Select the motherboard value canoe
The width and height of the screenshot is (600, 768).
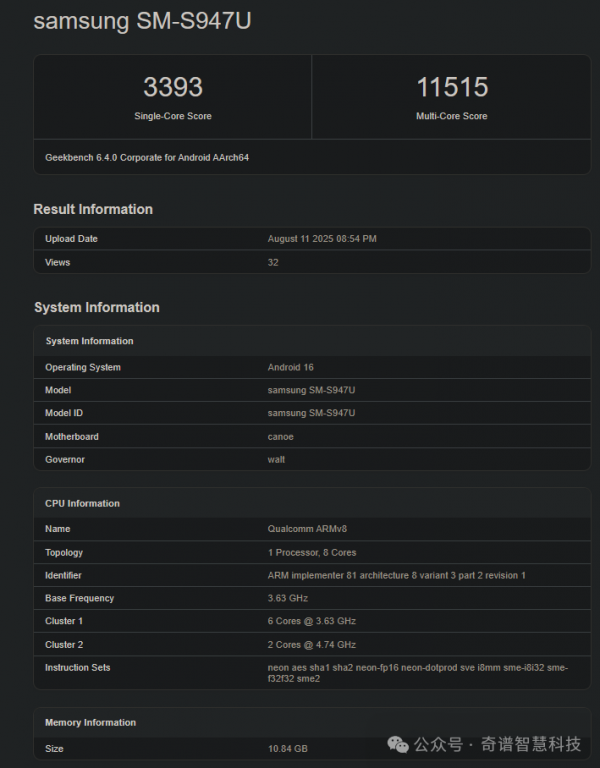click(x=281, y=437)
